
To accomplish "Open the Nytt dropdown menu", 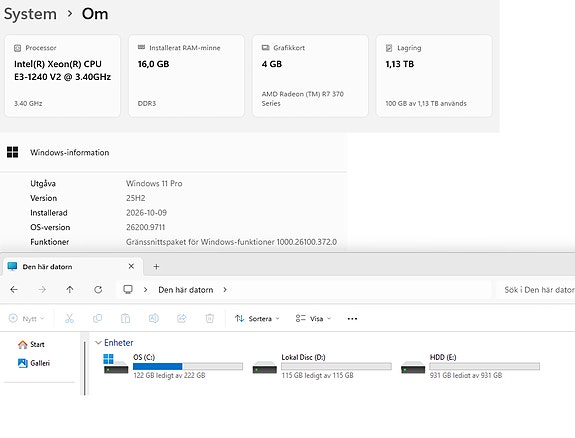I will point(27,318).
